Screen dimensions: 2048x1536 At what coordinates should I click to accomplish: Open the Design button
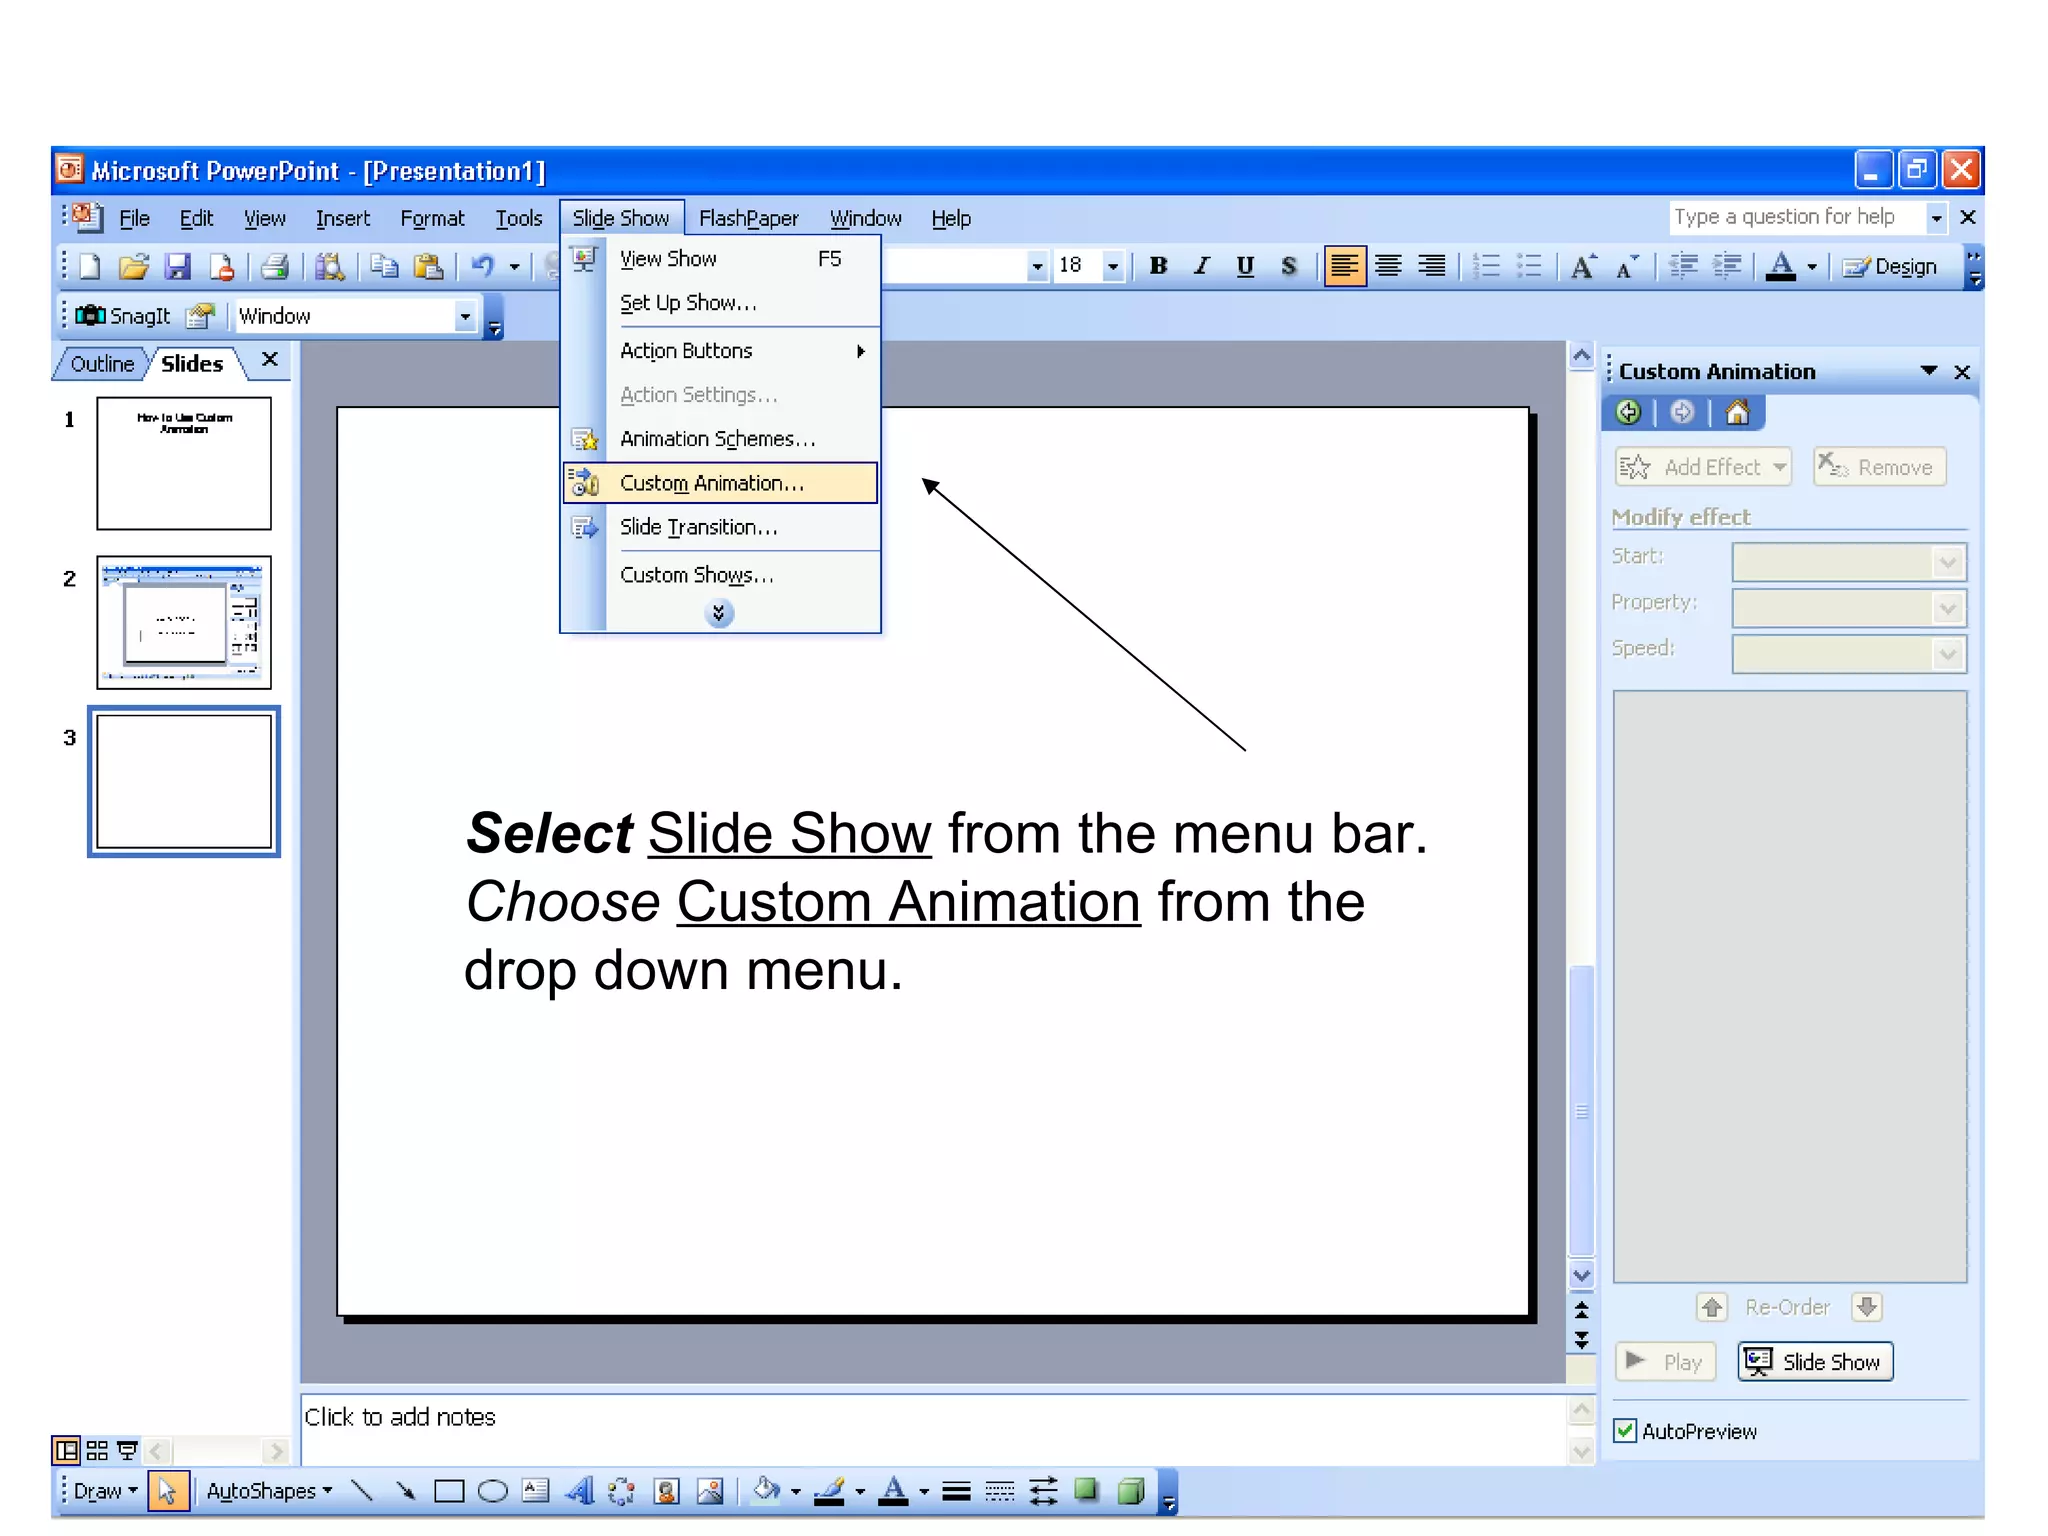[1890, 266]
